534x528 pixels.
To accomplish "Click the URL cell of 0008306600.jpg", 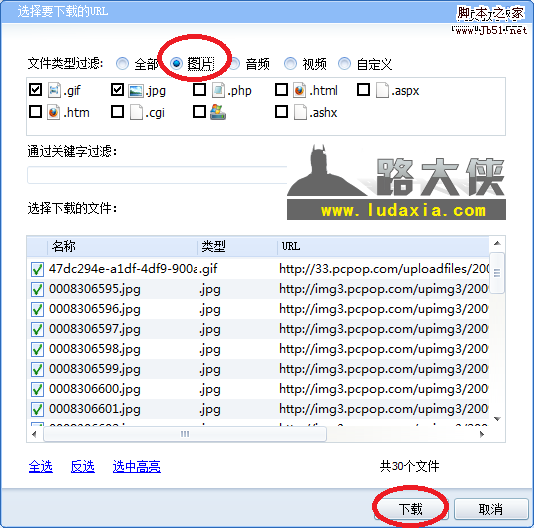I will [x=384, y=389].
